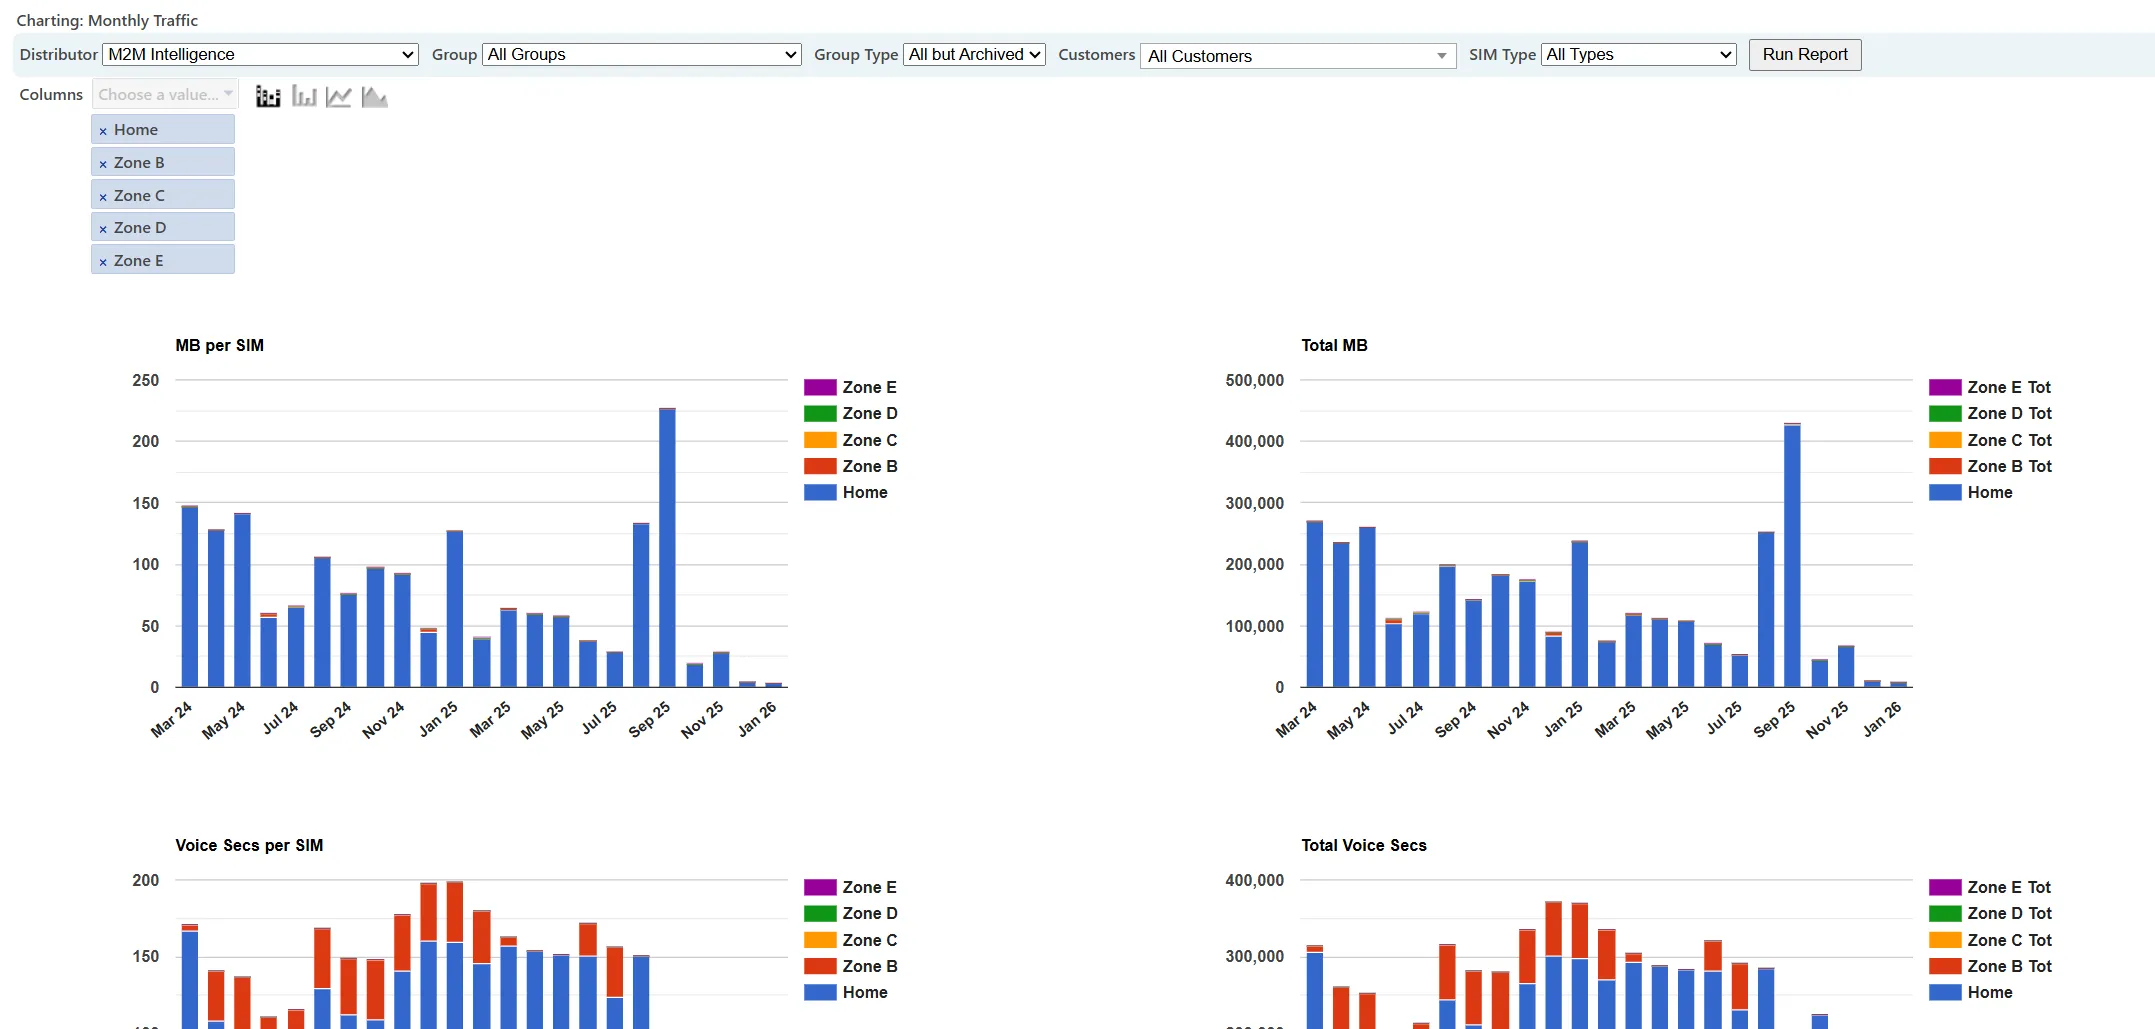The width and height of the screenshot is (2155, 1029).
Task: Select the line chart type icon
Action: 339,96
